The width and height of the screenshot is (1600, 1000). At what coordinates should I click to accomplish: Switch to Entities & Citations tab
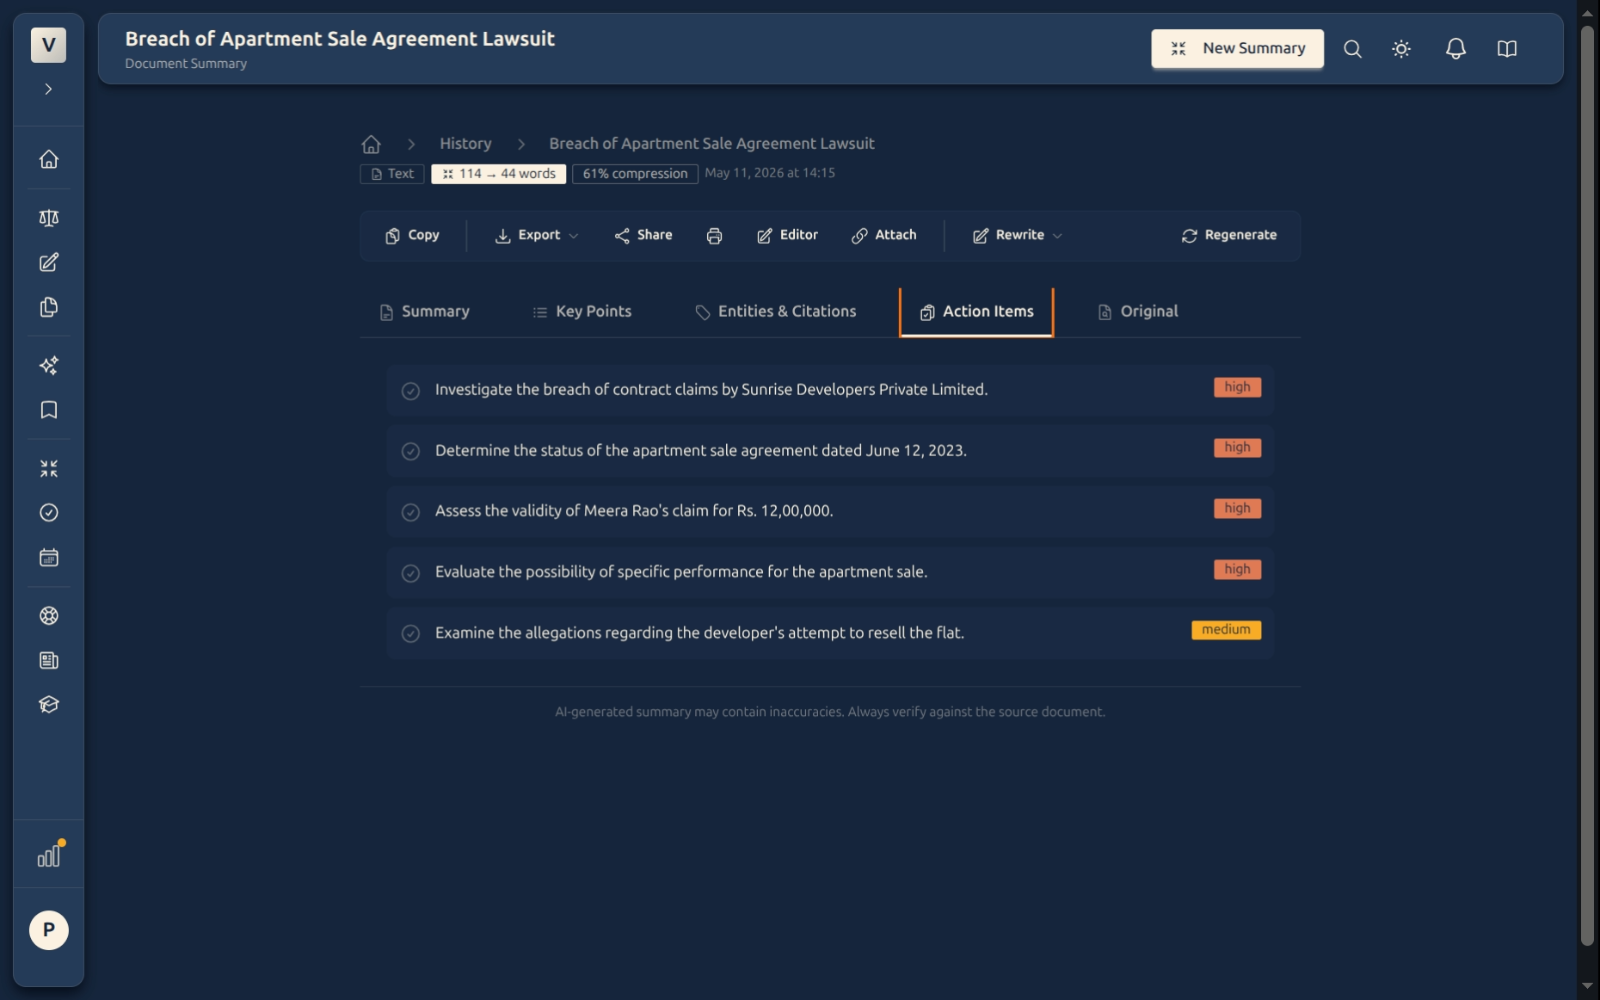pos(776,312)
